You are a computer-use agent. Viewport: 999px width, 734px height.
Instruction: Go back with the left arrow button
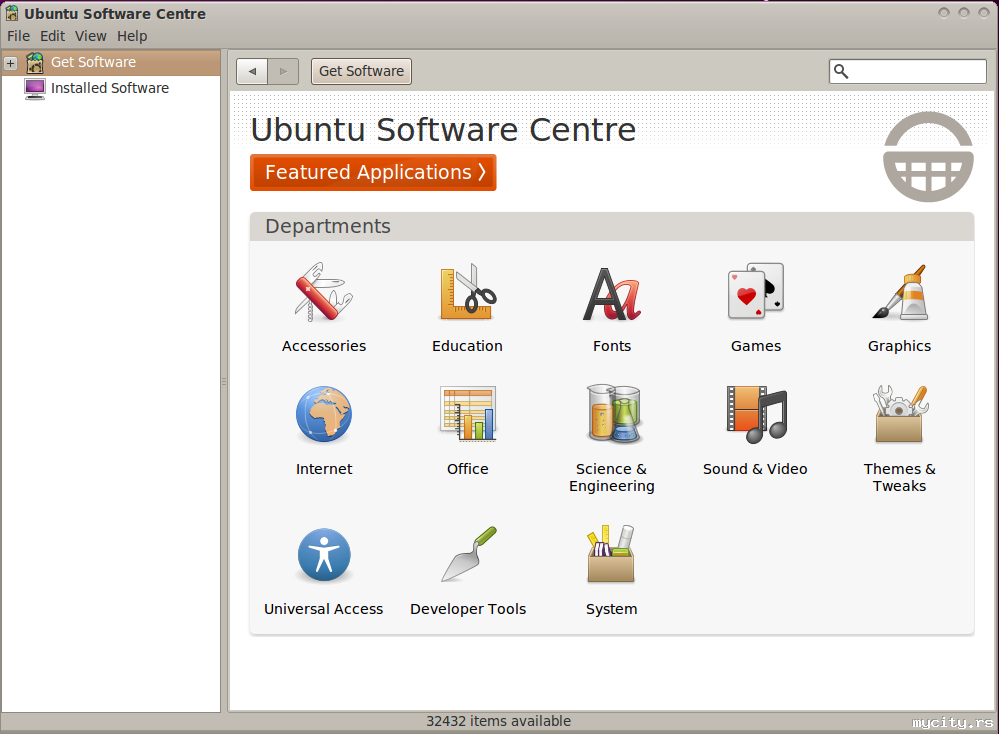tap(252, 71)
